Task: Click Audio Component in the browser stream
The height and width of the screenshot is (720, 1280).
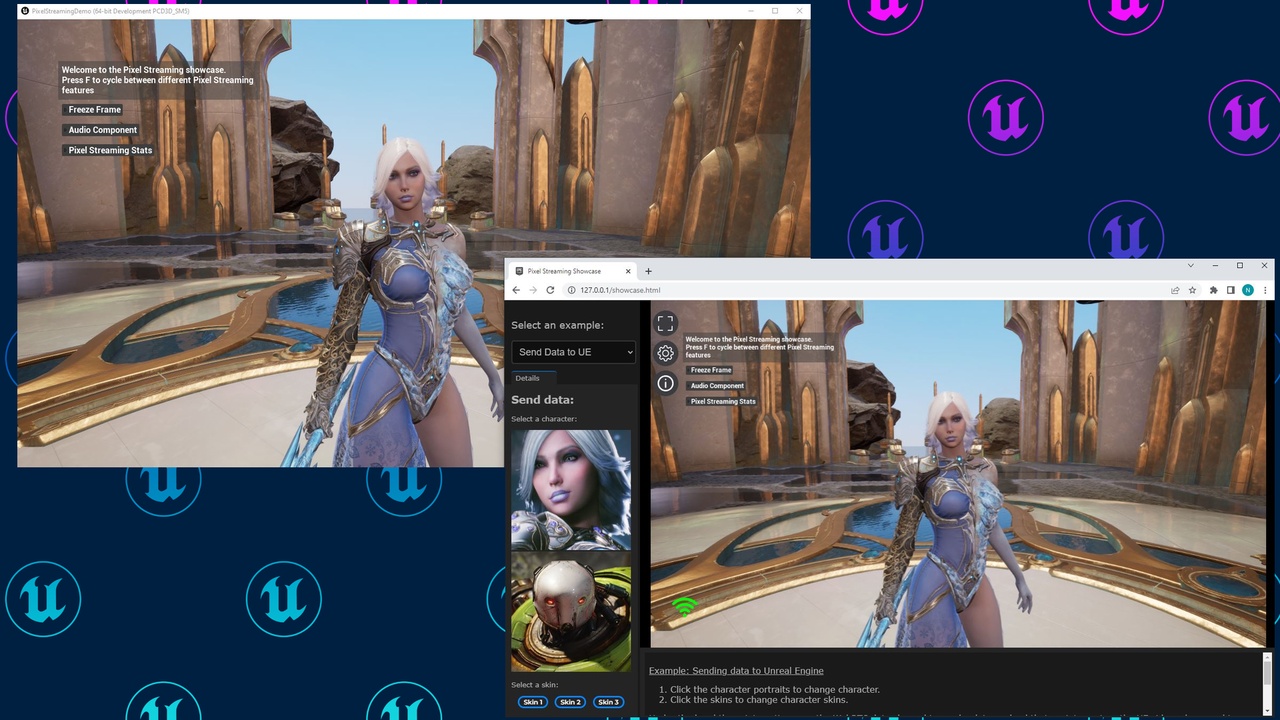Action: pyautogui.click(x=717, y=386)
